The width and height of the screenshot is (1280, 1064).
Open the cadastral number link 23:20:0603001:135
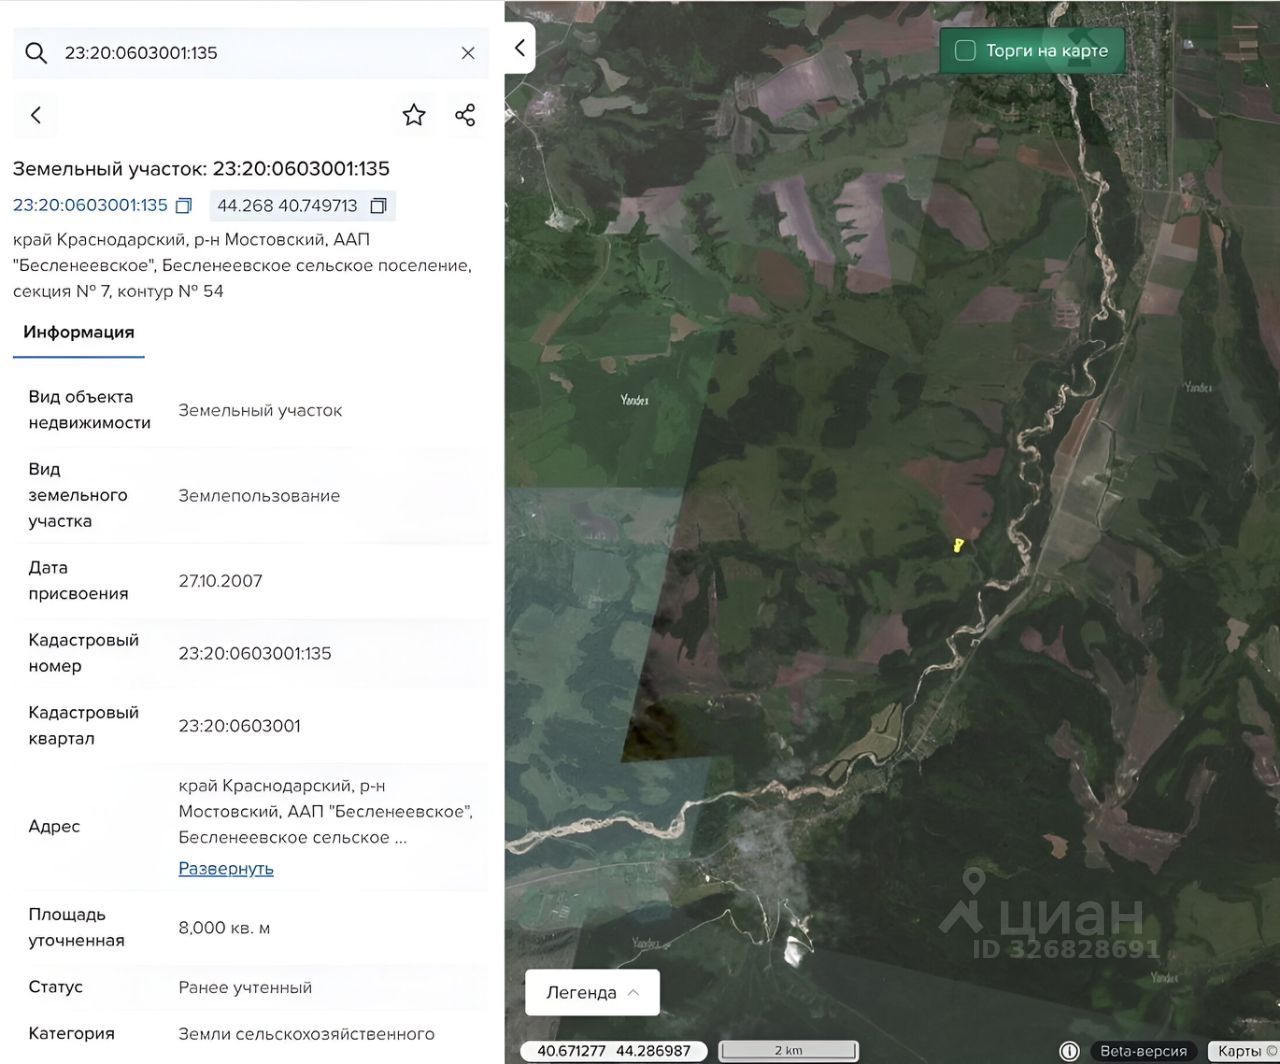(x=90, y=205)
